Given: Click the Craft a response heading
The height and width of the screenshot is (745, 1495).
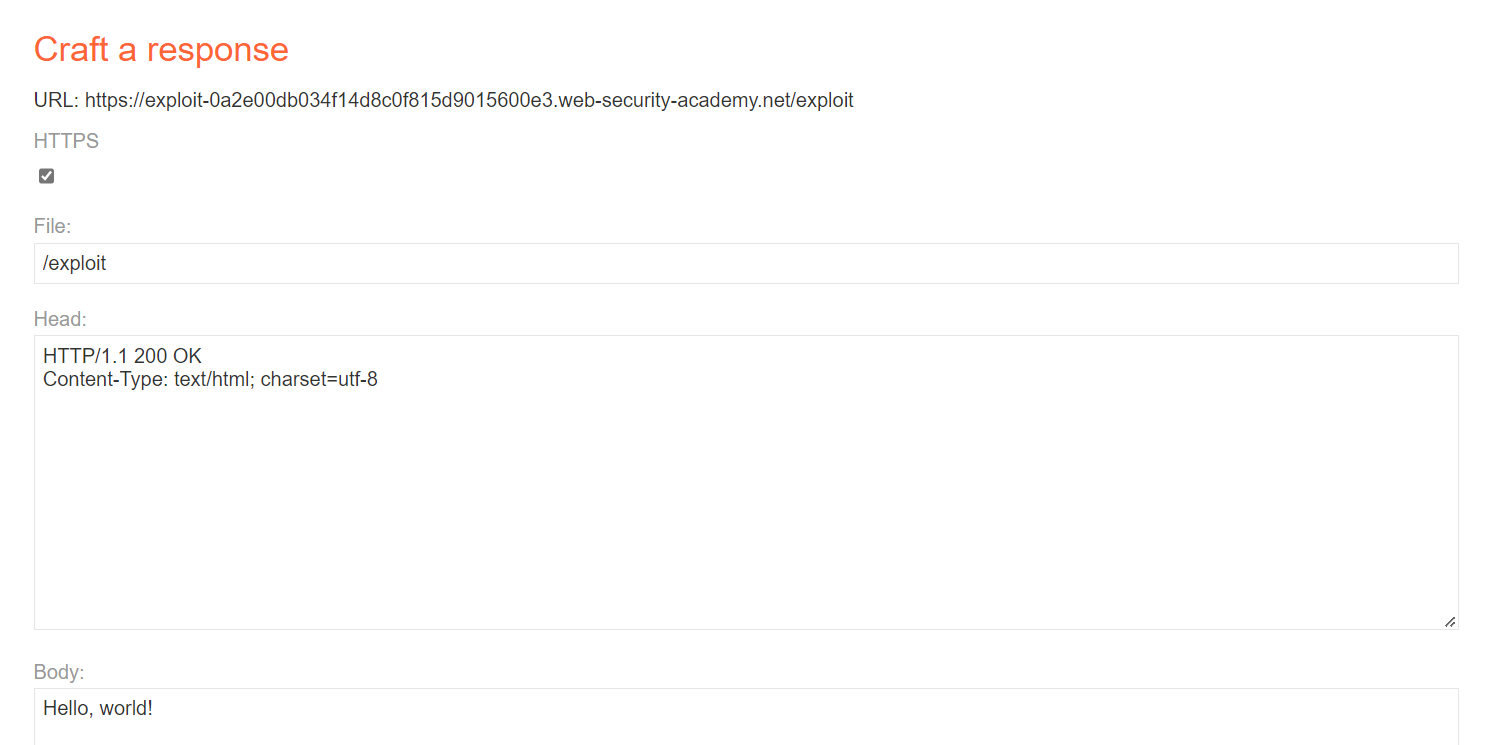Looking at the screenshot, I should (x=161, y=49).
